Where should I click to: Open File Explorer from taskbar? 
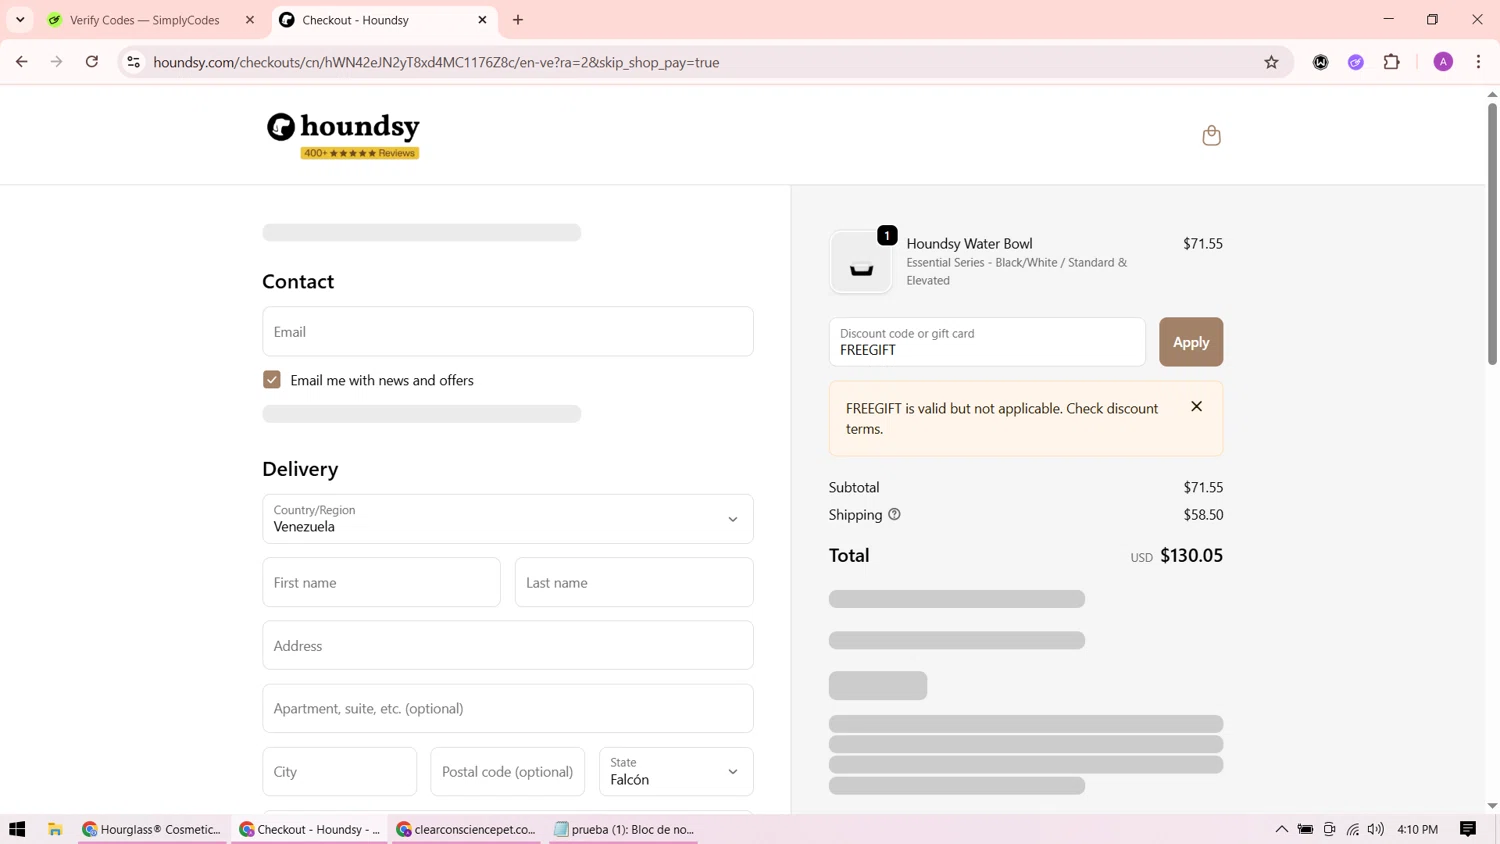[x=55, y=829]
